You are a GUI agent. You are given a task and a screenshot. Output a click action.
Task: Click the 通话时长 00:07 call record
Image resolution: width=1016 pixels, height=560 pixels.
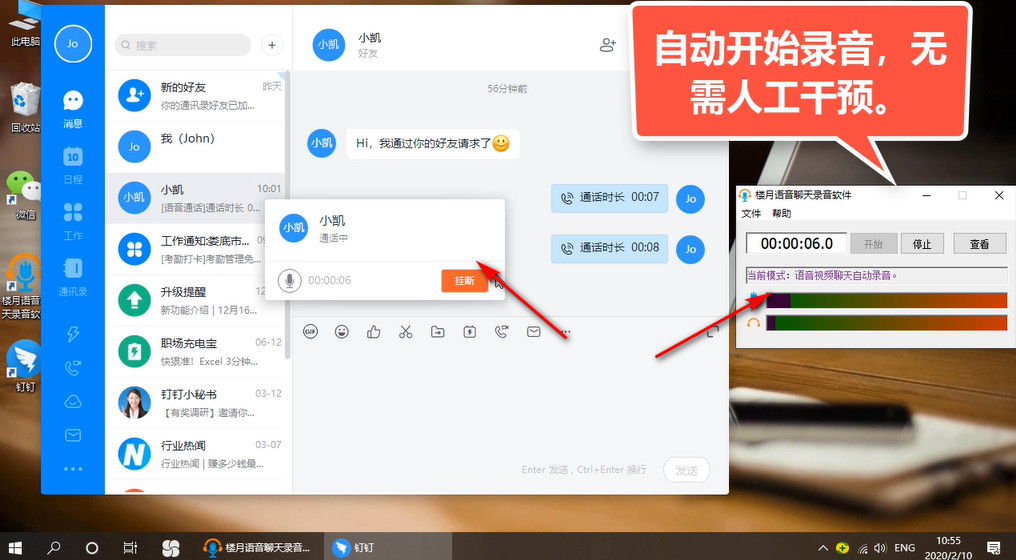point(609,198)
